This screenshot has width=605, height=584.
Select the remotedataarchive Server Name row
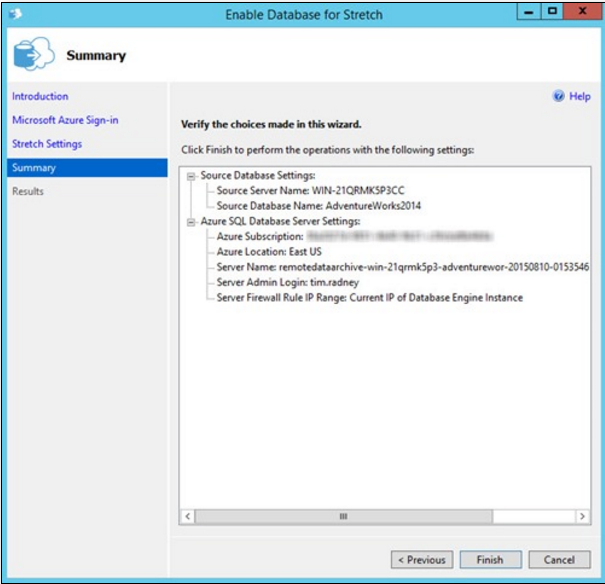(x=402, y=267)
